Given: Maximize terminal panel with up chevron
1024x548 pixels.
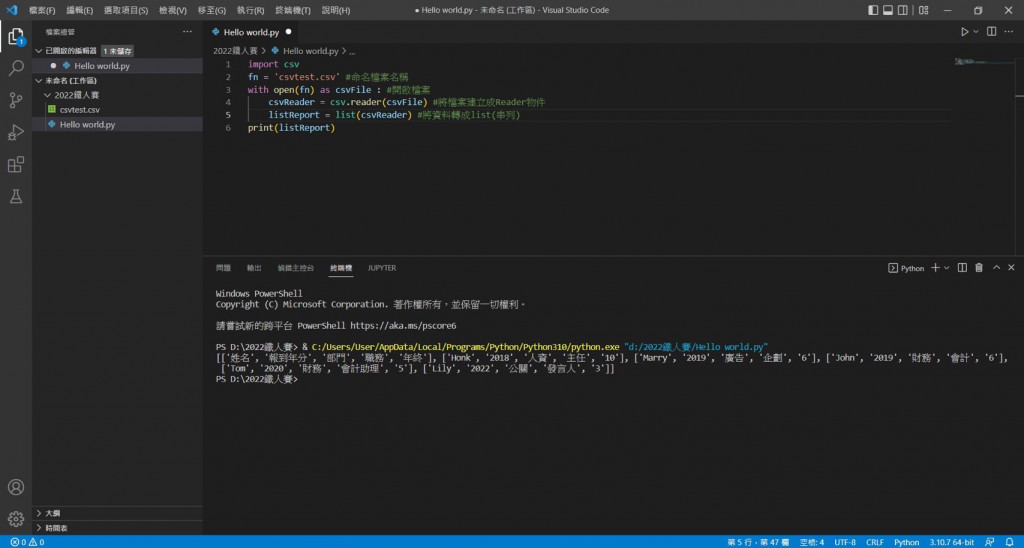Looking at the screenshot, I should 996,268.
